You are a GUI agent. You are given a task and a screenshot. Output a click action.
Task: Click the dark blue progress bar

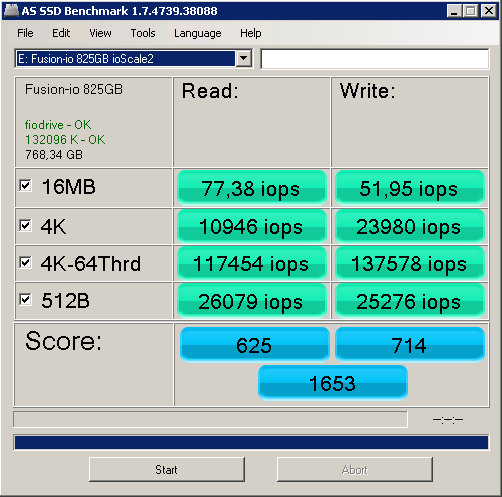pyautogui.click(x=251, y=442)
